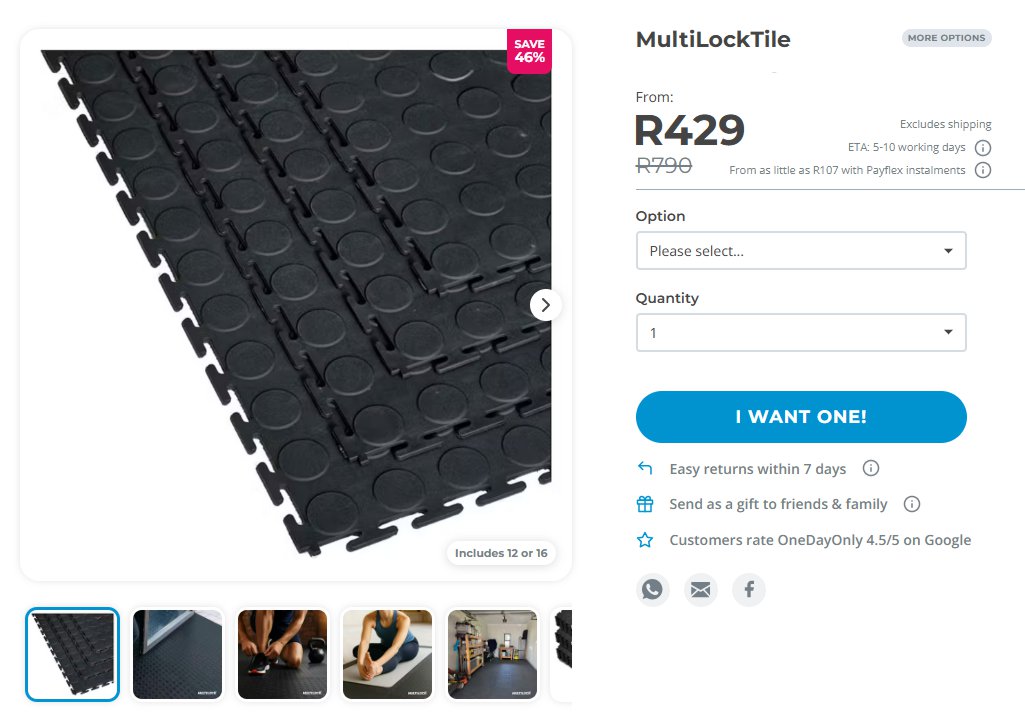Show the yoga stretching thumbnail
Viewport: 1025px width, 723px height.
click(387, 654)
